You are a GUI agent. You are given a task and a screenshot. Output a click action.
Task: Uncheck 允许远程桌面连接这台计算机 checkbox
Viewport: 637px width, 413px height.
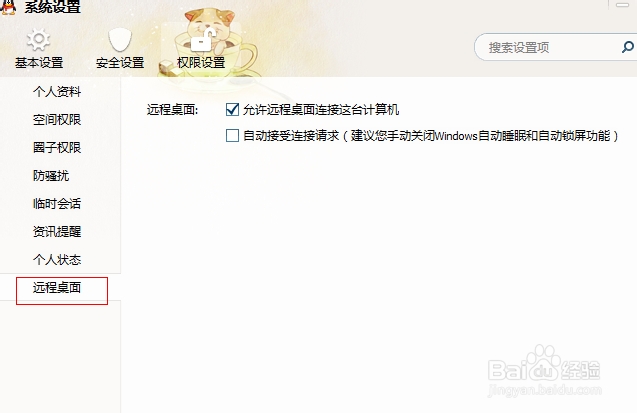point(232,110)
